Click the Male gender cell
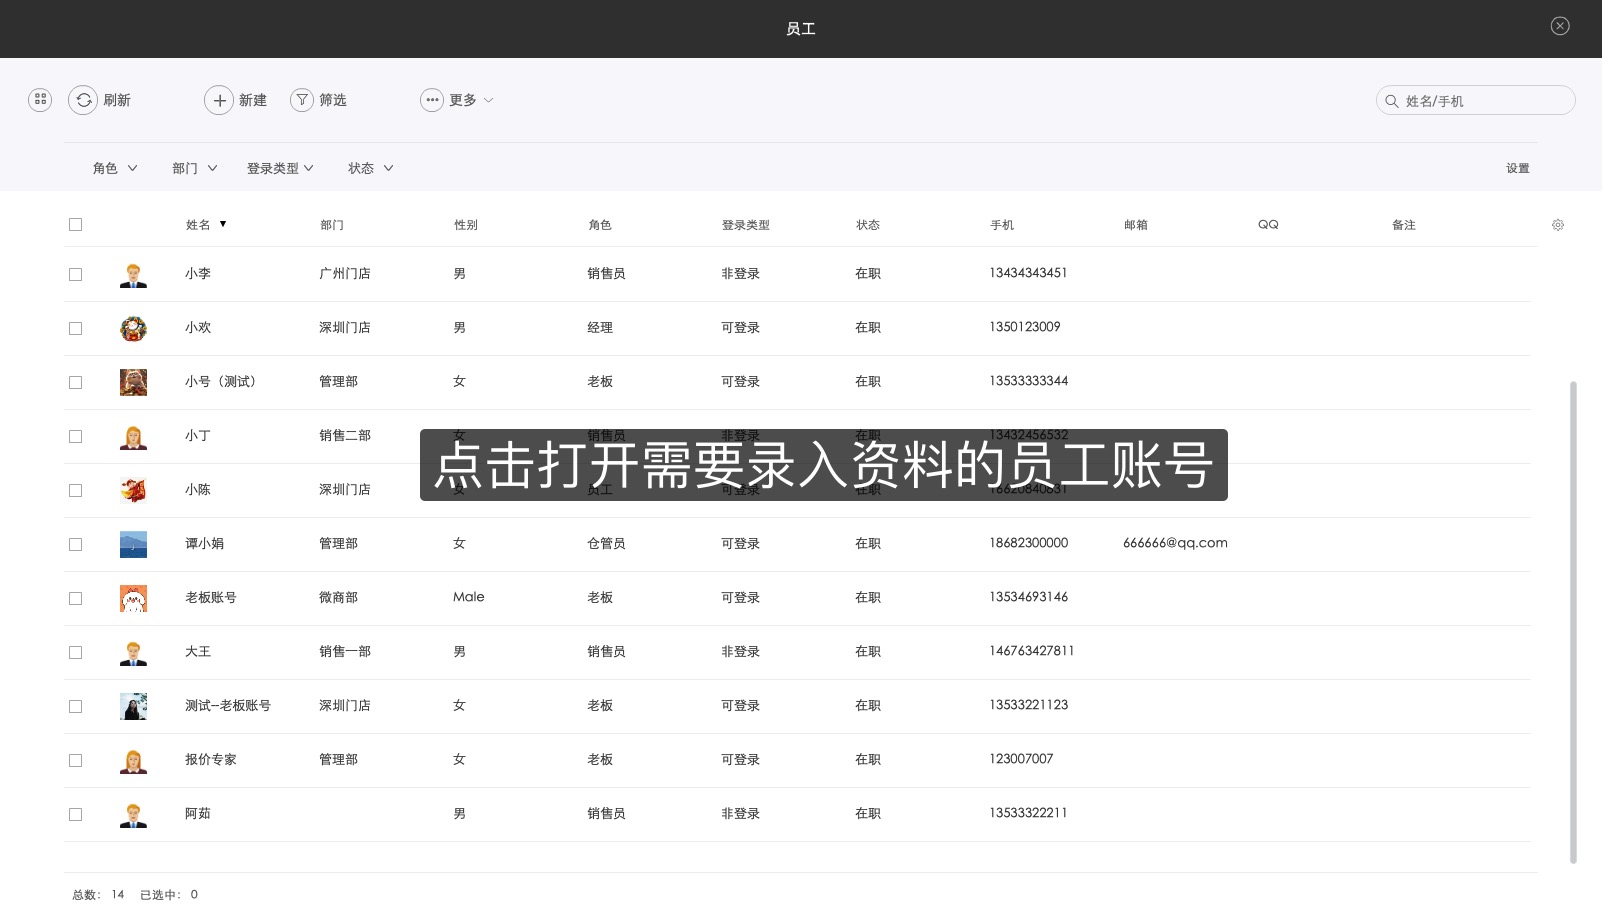 click(468, 597)
